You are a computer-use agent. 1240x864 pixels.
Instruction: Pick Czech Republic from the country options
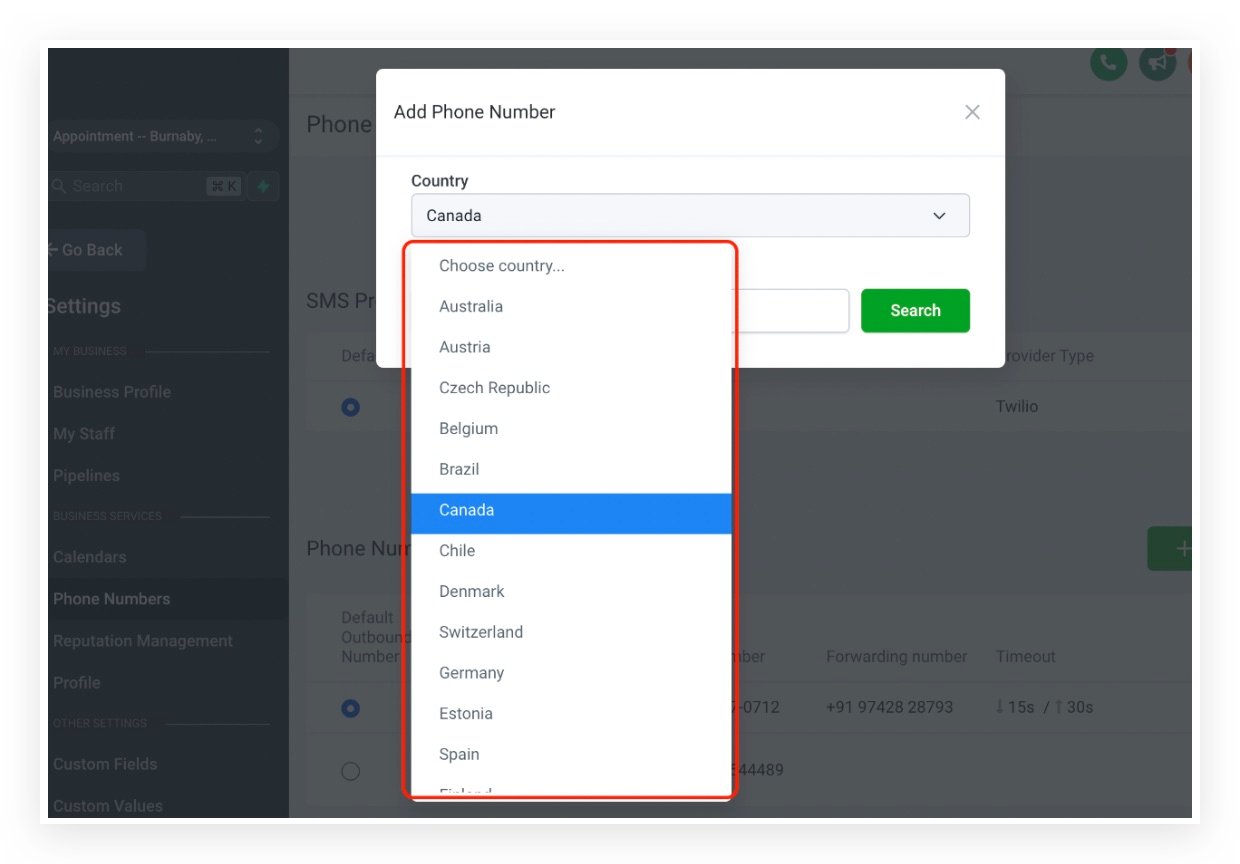[494, 388]
